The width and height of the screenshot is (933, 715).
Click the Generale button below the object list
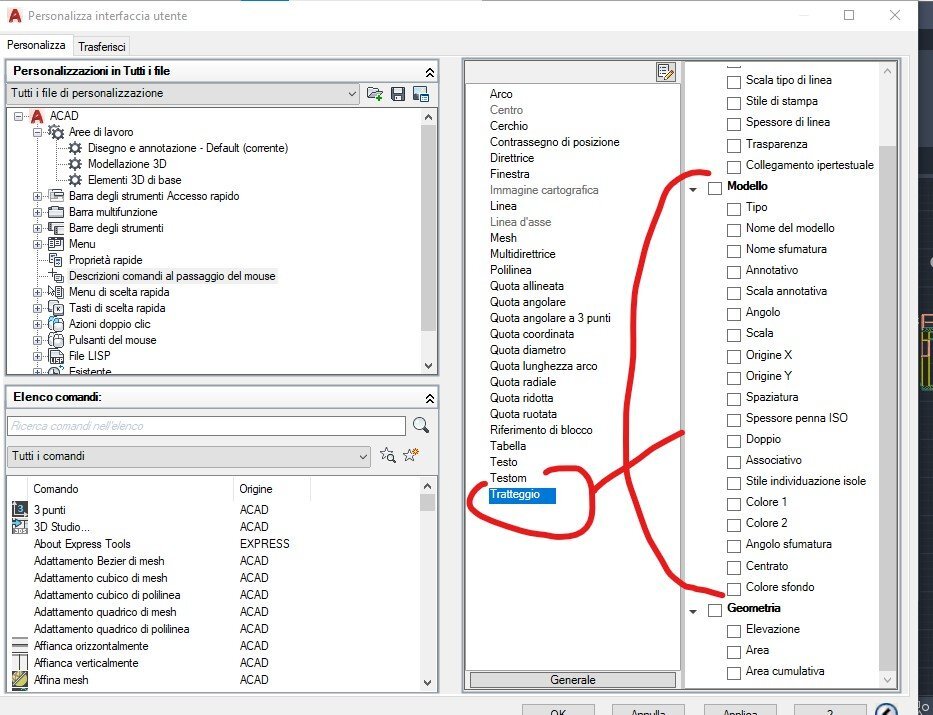pos(572,679)
